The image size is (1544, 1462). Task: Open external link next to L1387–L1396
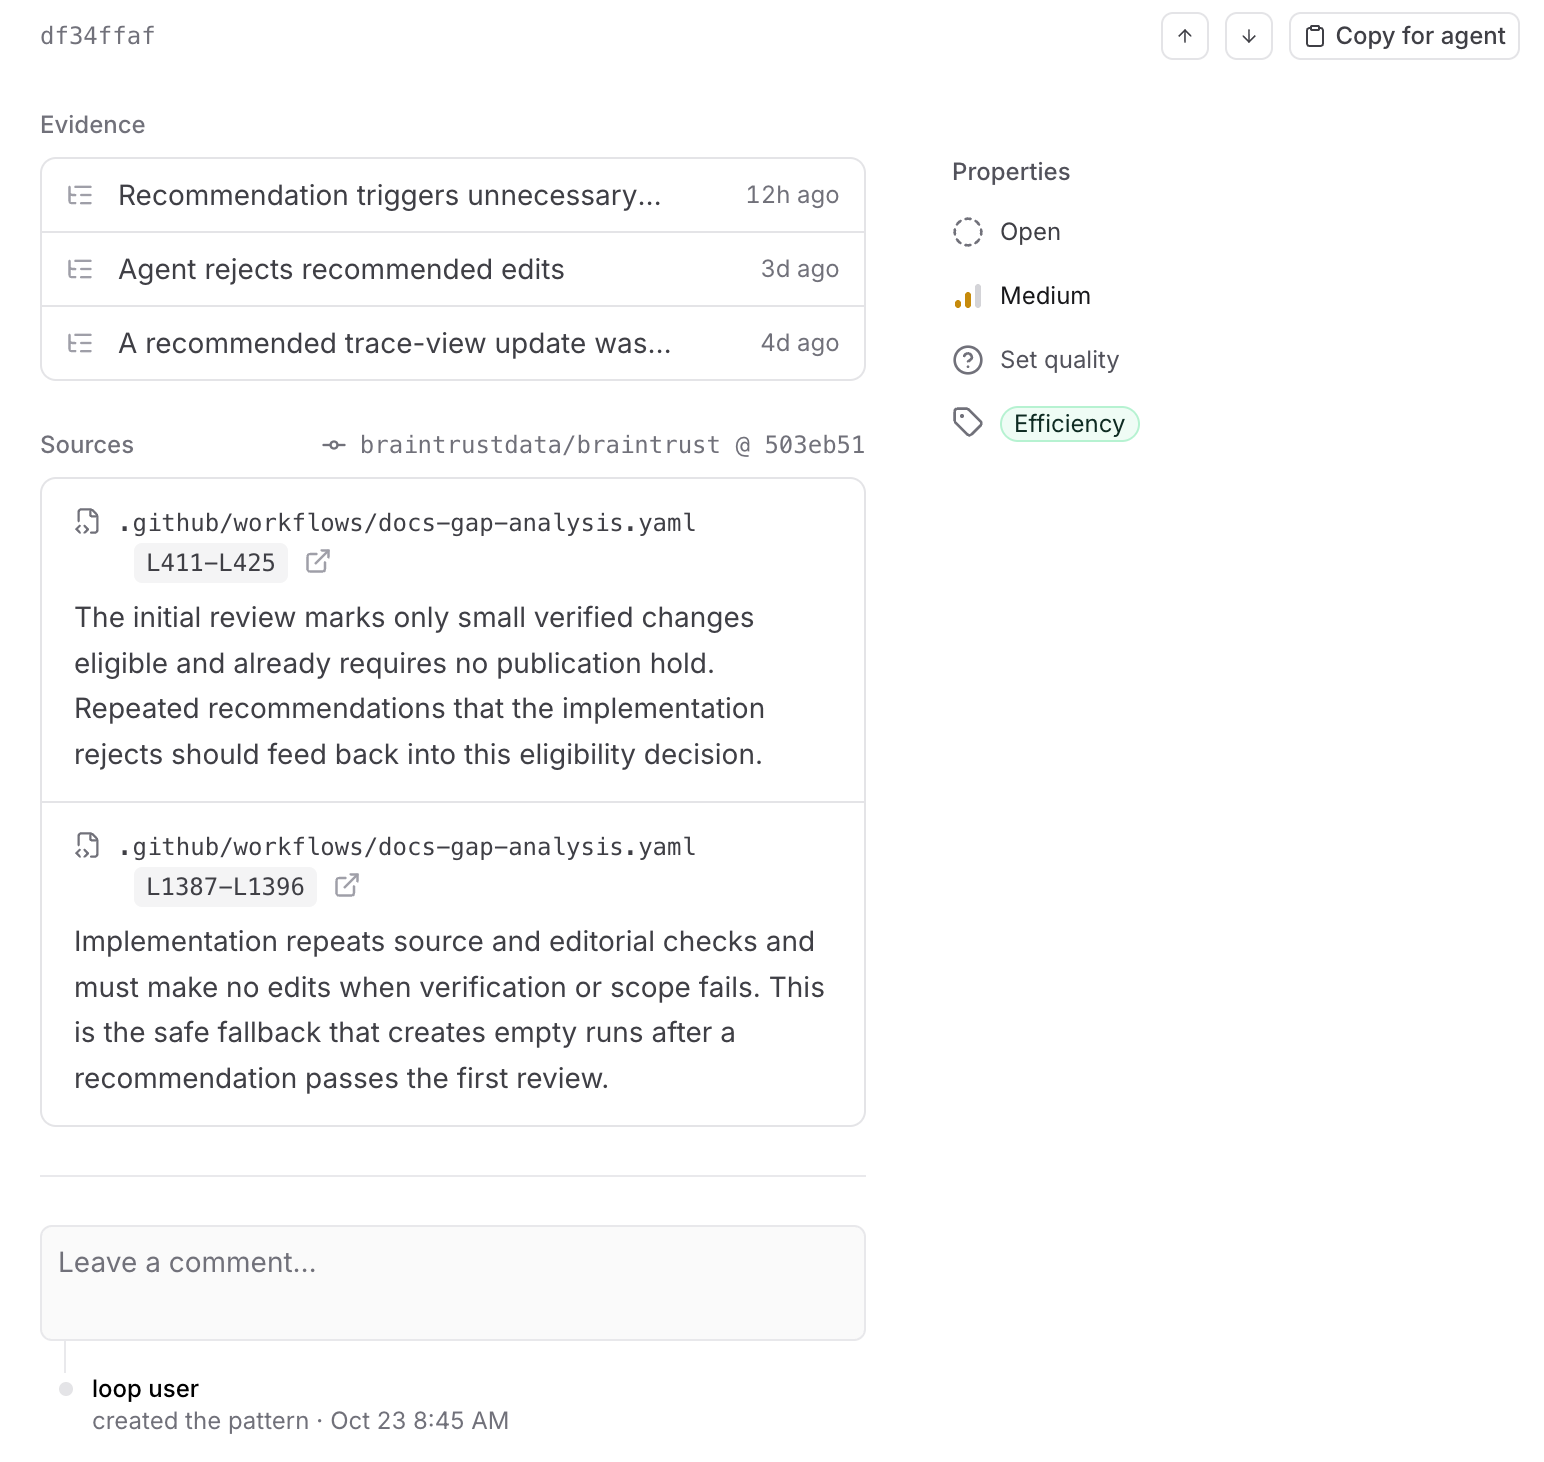(346, 886)
